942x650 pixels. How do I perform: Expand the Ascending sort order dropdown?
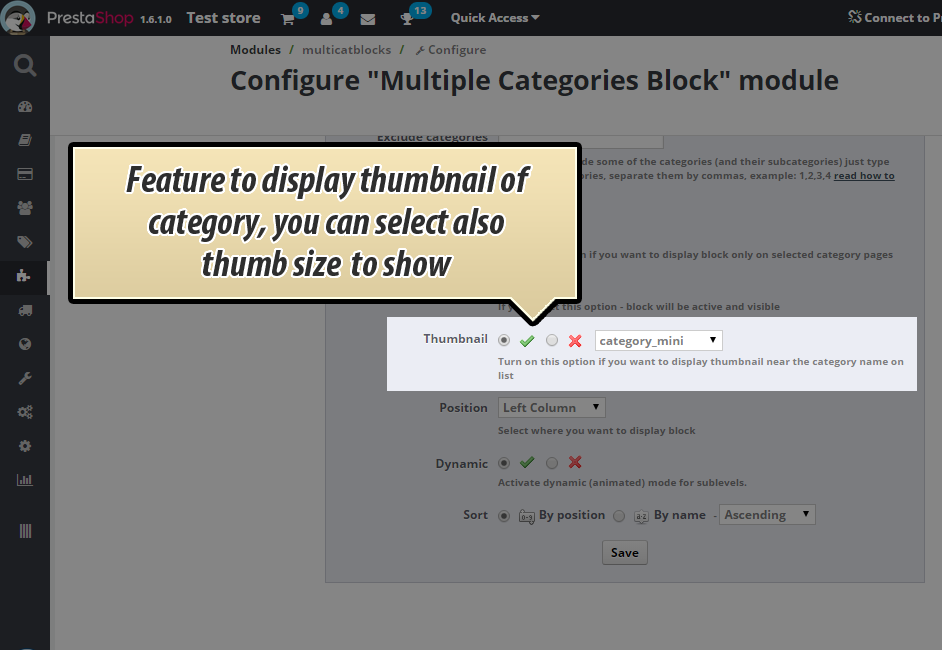point(767,515)
